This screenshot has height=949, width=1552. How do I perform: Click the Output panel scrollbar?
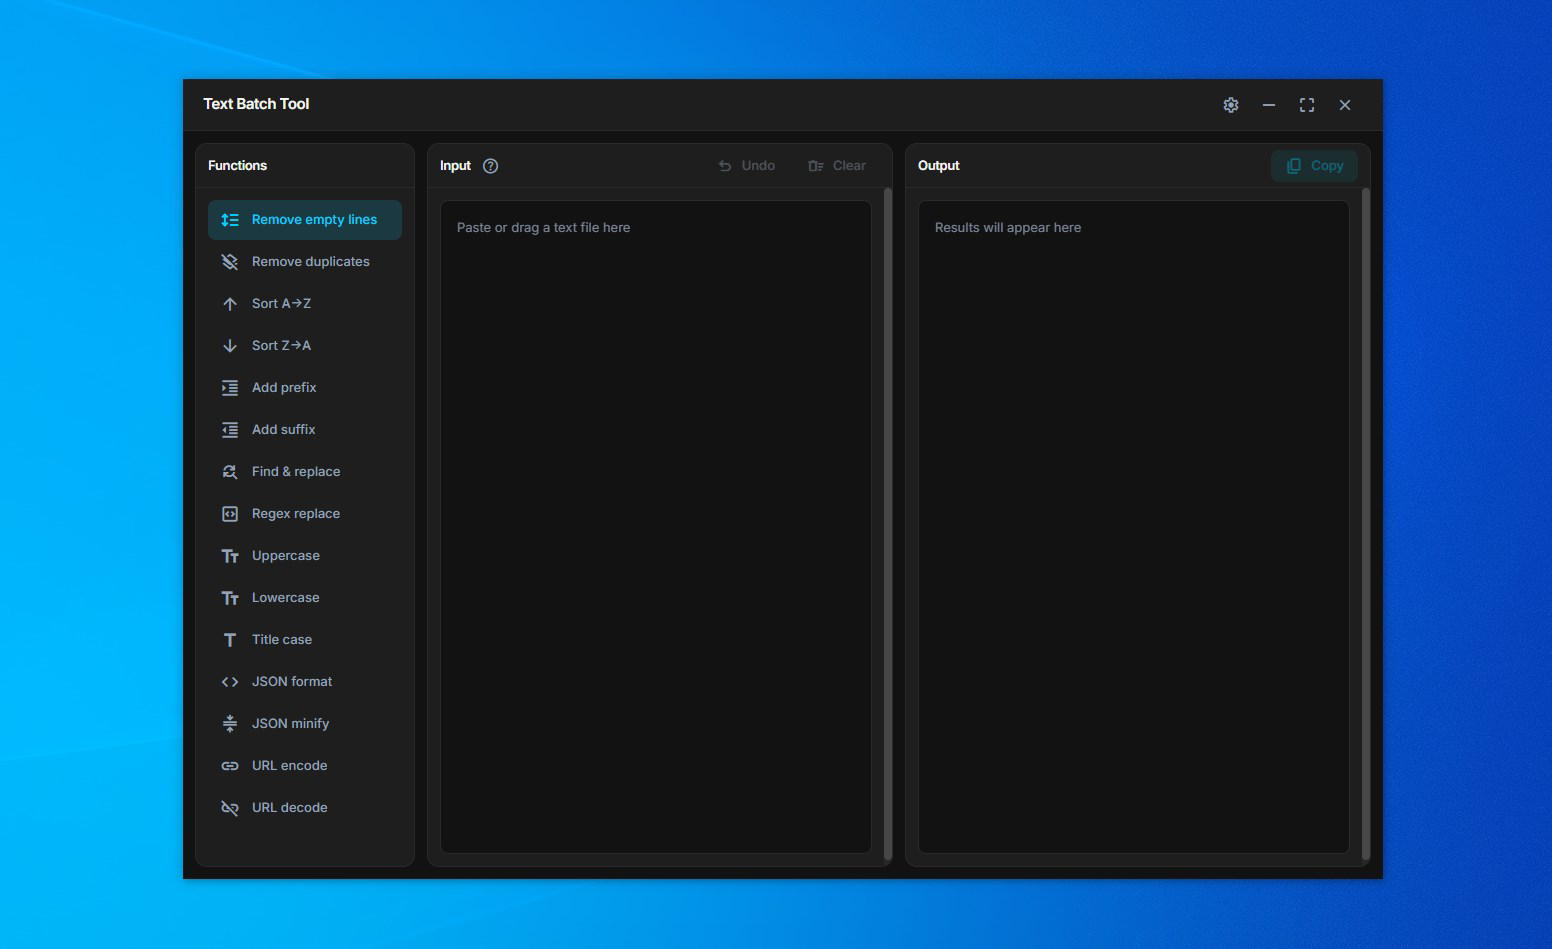tap(1365, 525)
